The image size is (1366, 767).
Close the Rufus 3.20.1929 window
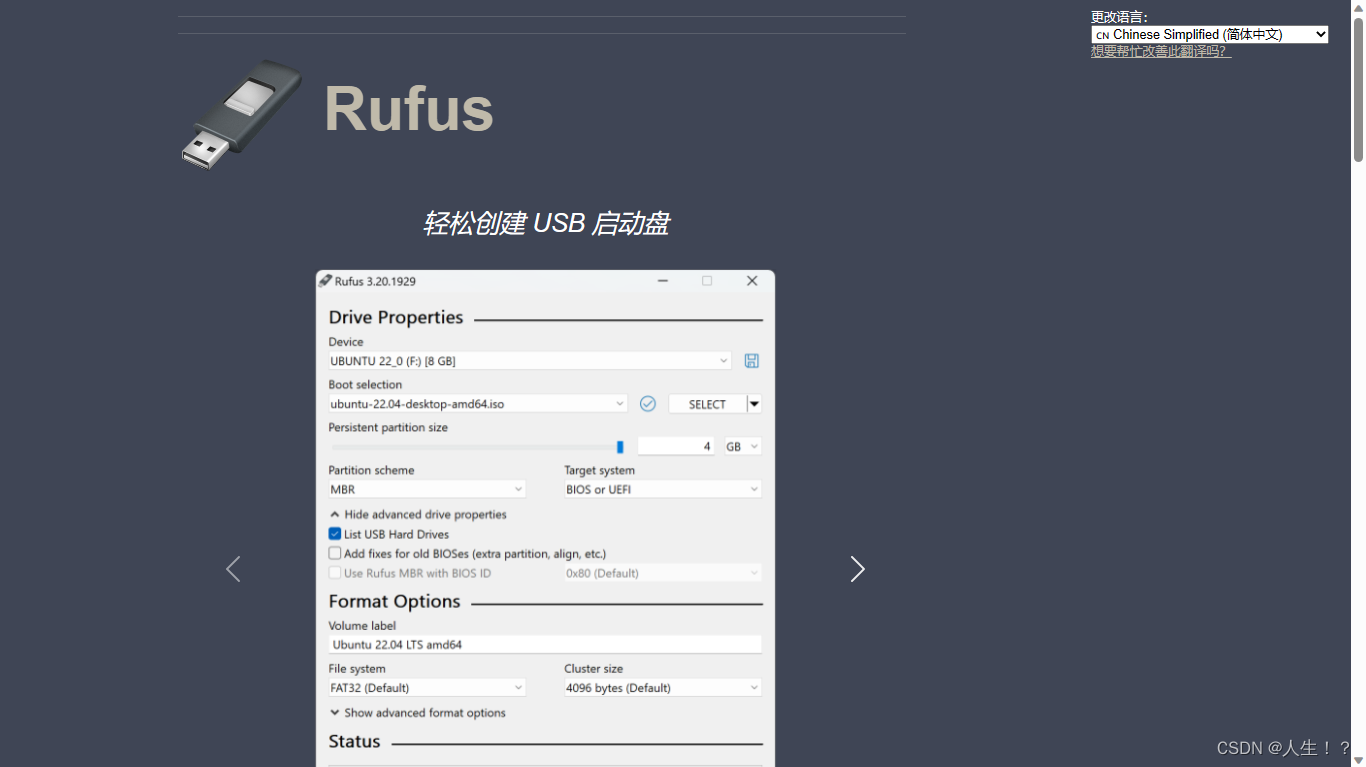[752, 281]
